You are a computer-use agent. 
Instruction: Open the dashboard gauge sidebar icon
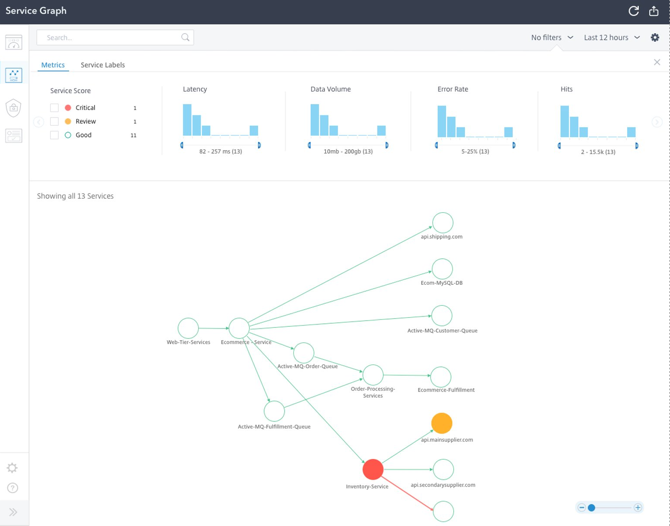pos(14,42)
